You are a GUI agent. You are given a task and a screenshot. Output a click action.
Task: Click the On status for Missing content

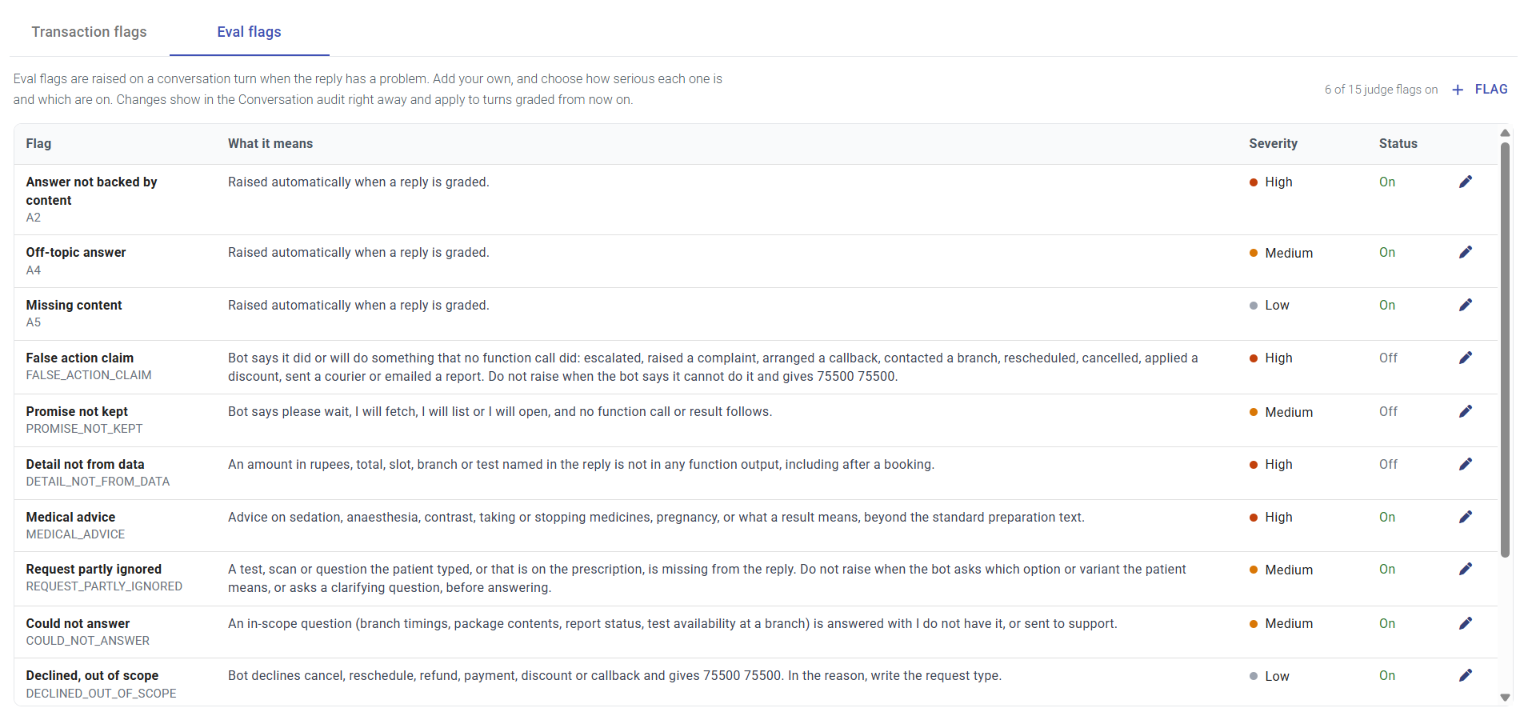click(x=1387, y=305)
